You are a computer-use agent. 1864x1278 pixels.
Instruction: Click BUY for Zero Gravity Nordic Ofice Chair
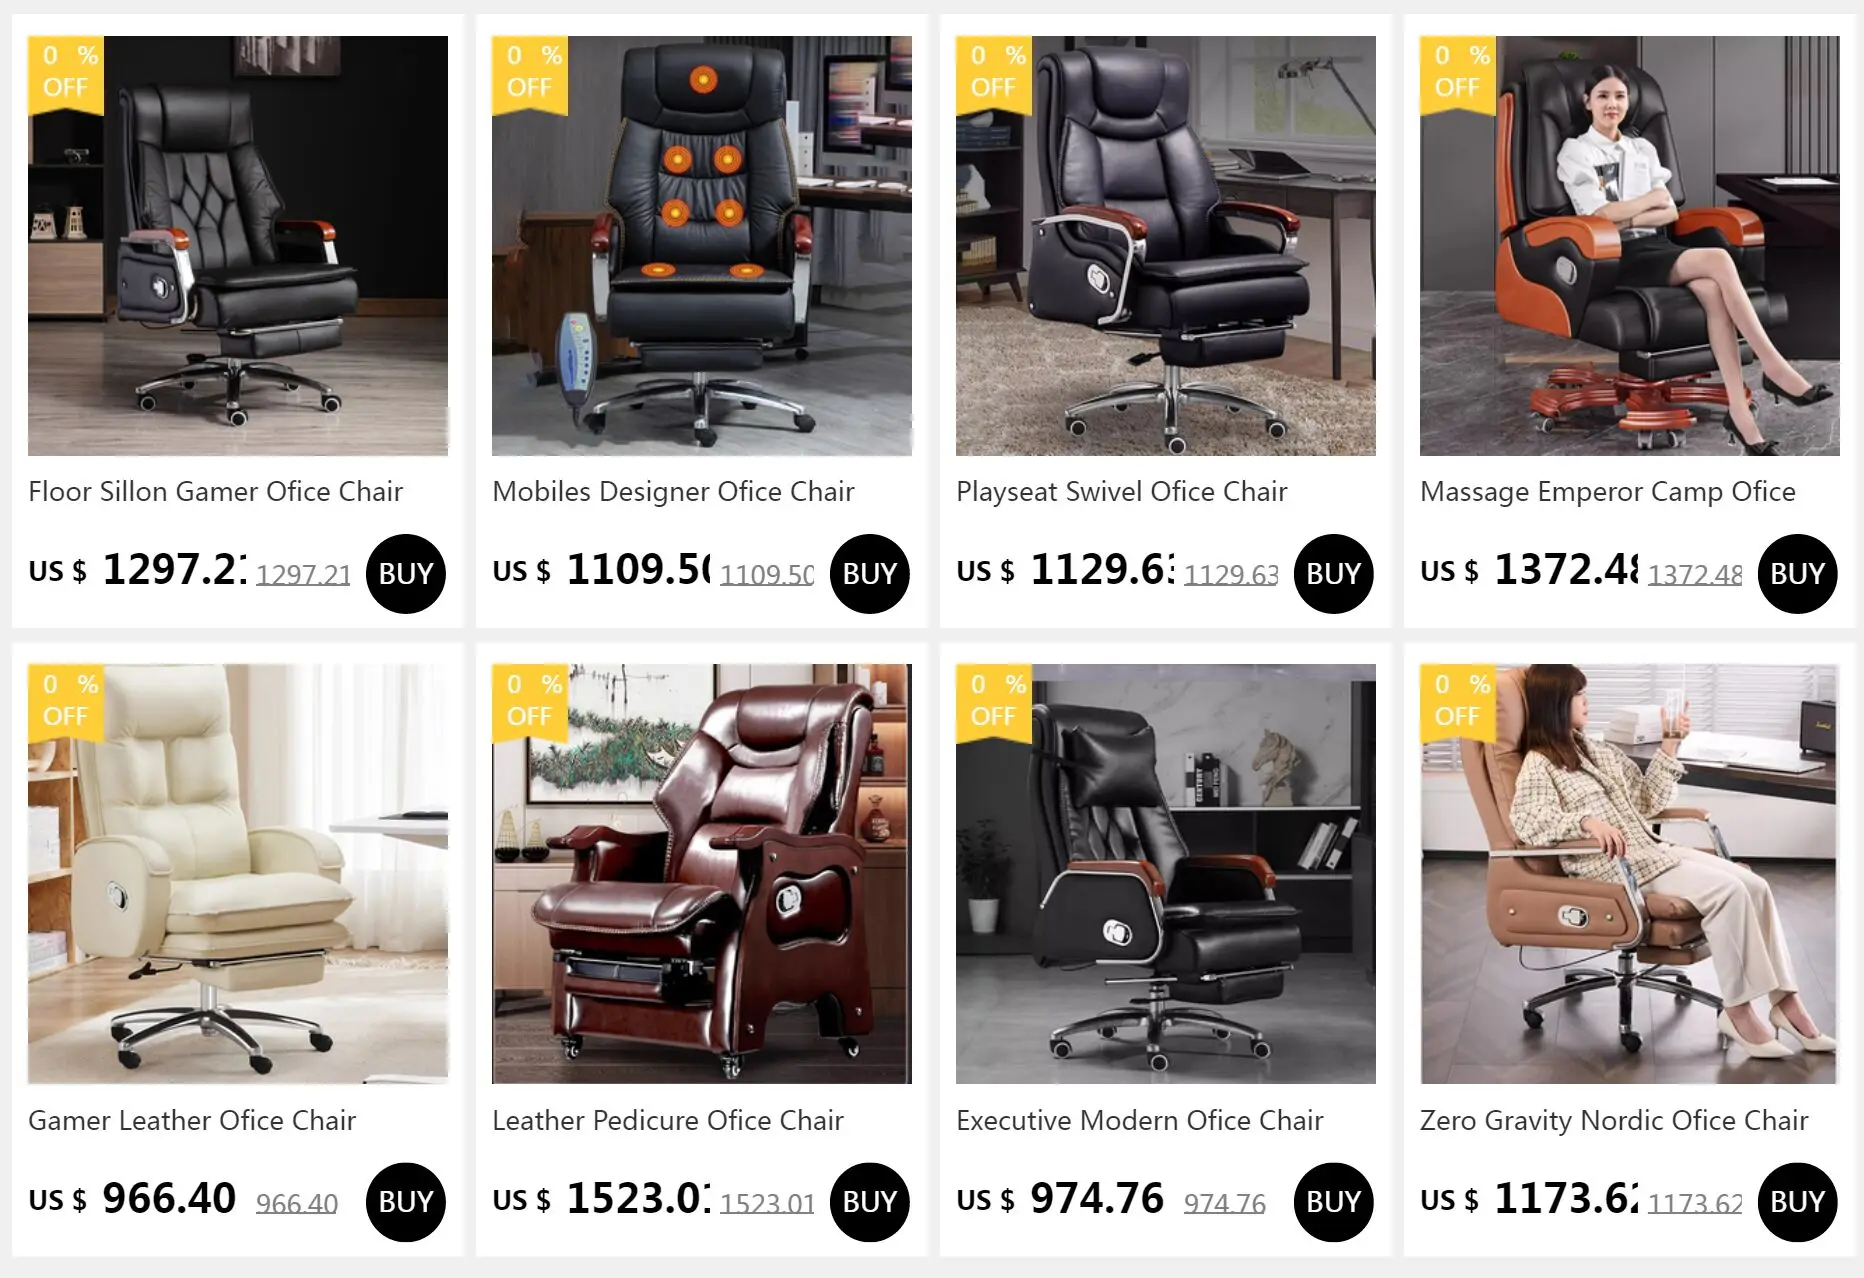pos(1798,1202)
